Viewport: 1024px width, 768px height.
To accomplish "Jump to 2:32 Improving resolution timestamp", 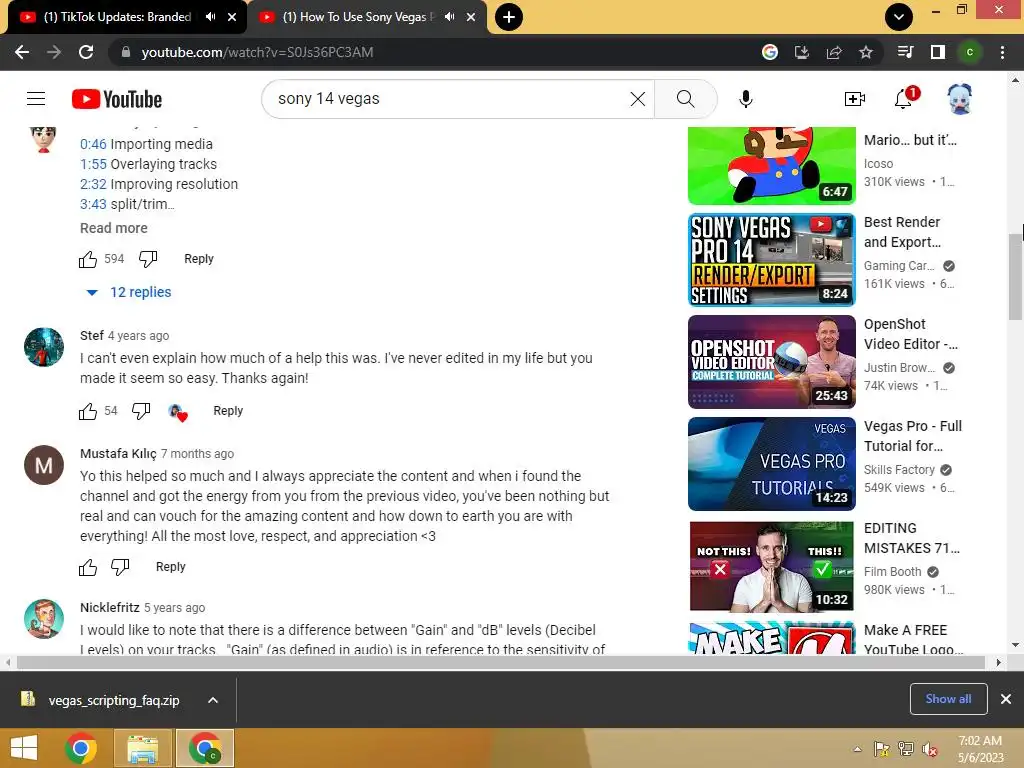I will tap(93, 184).
